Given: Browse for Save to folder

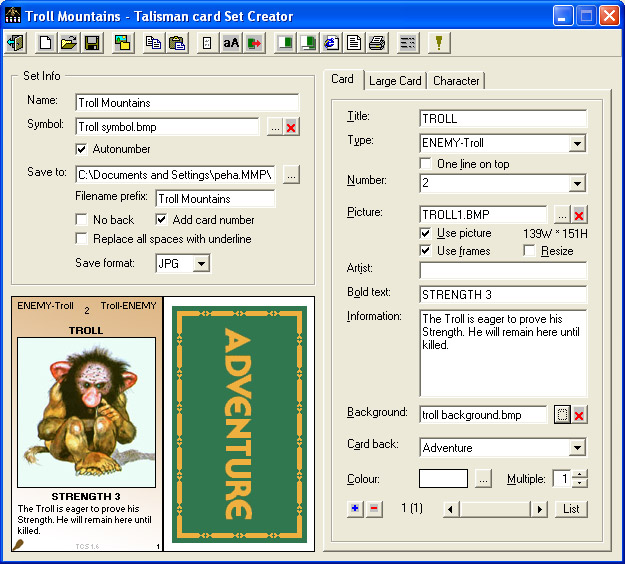Looking at the screenshot, I should coord(291,175).
